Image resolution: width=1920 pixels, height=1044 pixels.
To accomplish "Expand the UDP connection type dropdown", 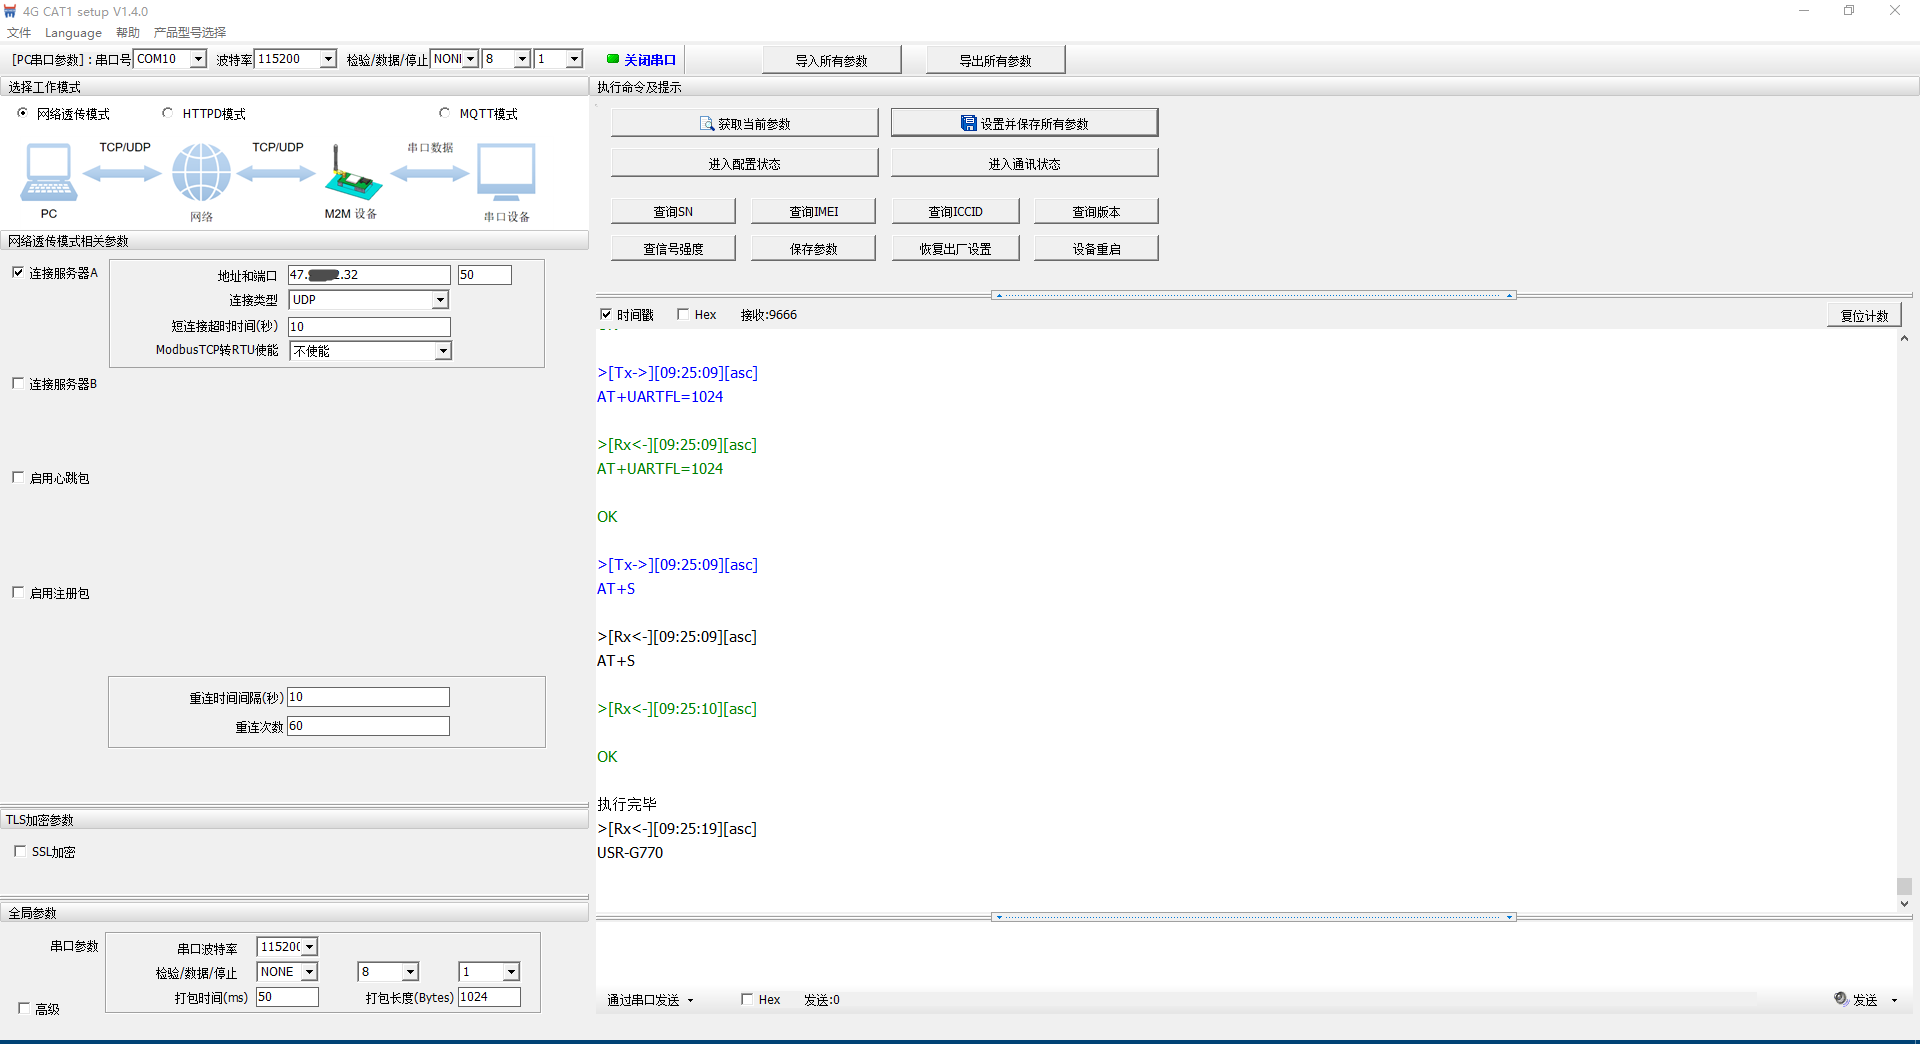I will (440, 300).
